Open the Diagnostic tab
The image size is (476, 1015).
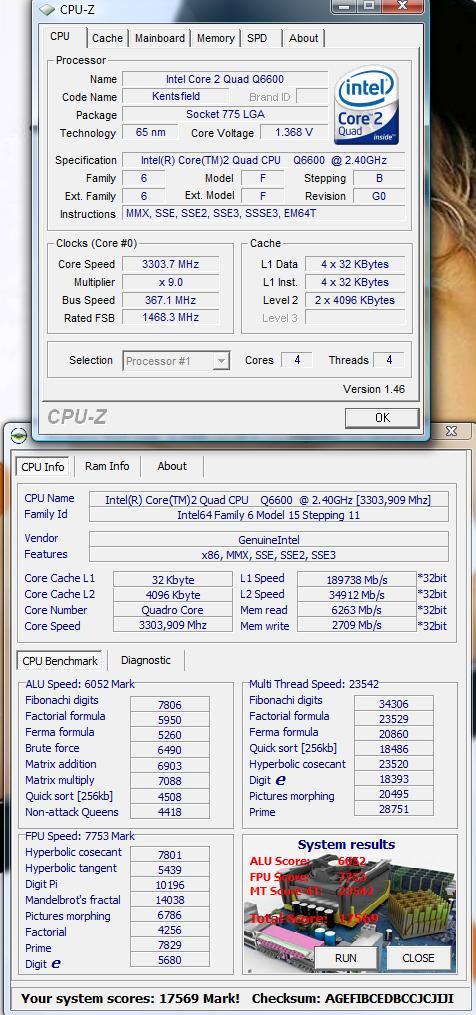click(146, 660)
